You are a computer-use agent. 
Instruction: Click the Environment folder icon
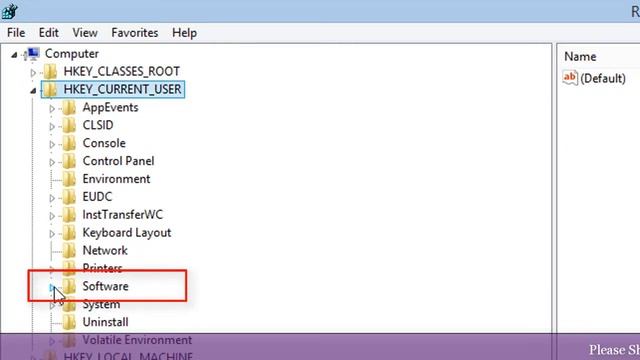coord(69,179)
